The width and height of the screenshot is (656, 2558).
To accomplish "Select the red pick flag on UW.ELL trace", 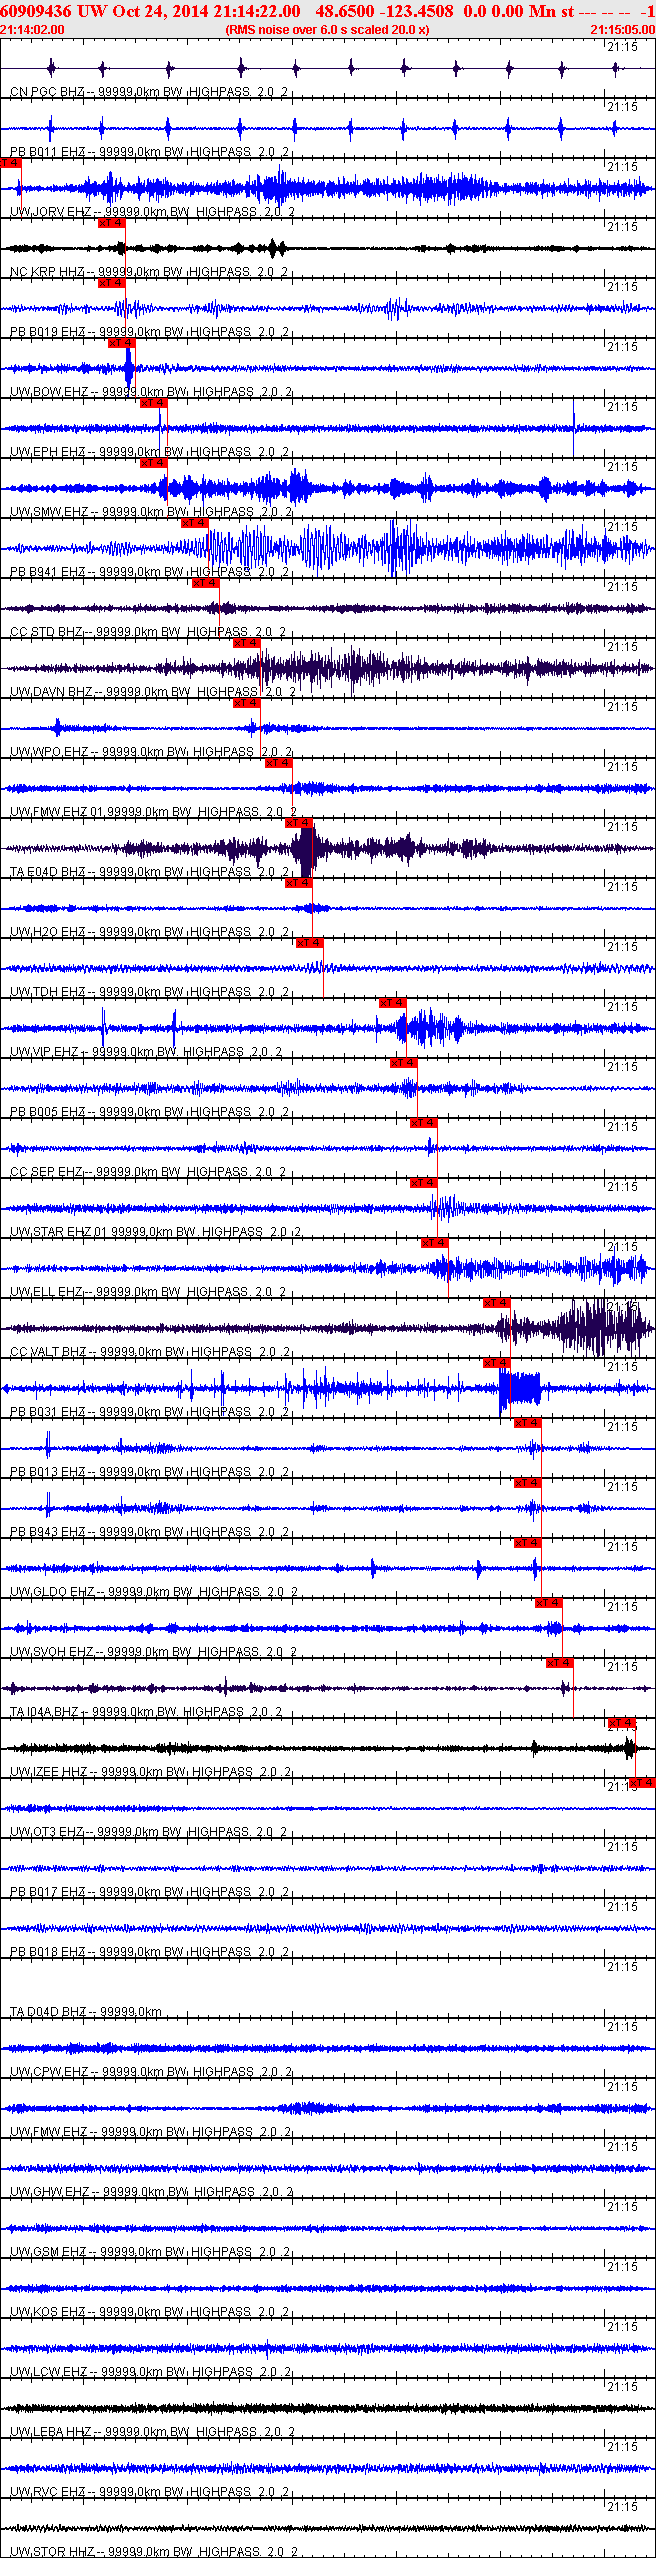I will tap(435, 1243).
